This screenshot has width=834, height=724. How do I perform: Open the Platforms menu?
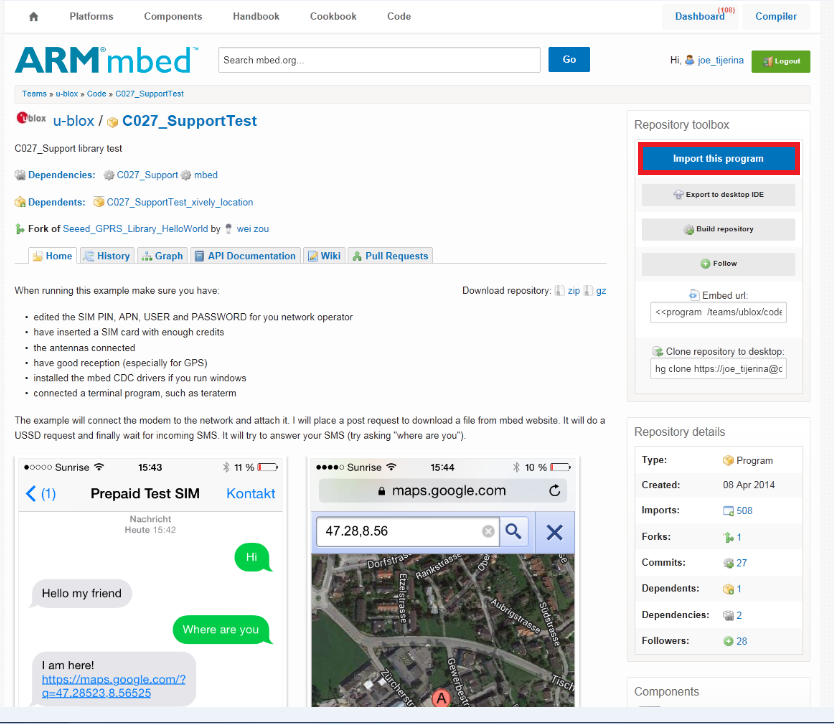[x=91, y=16]
